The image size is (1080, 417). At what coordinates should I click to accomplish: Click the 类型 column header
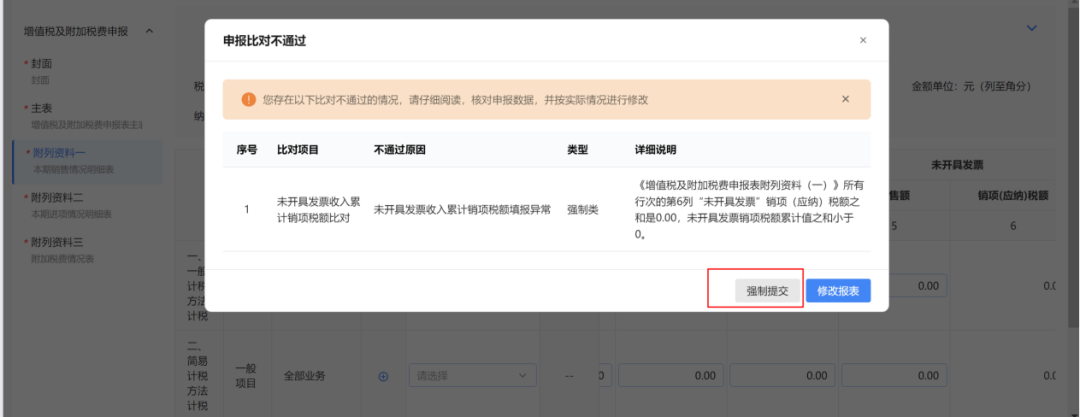[x=577, y=150]
